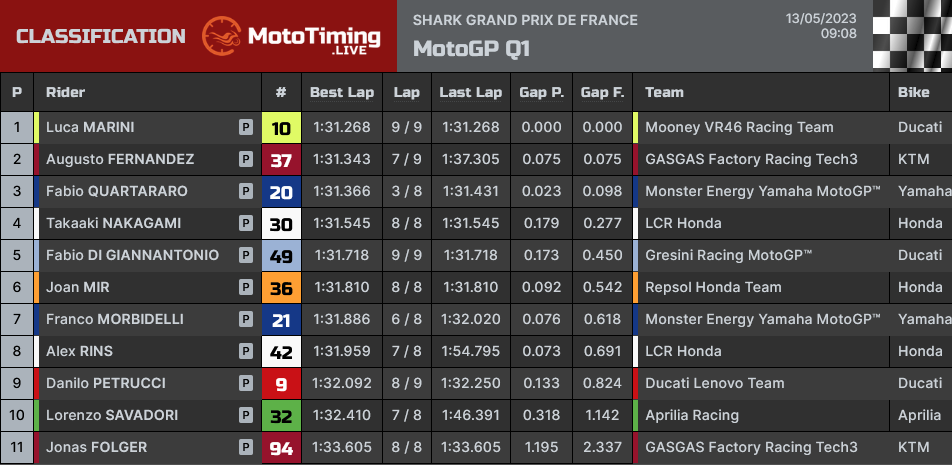Click the P badge beside Alex RINS
The width and height of the screenshot is (952, 465).
(245, 351)
